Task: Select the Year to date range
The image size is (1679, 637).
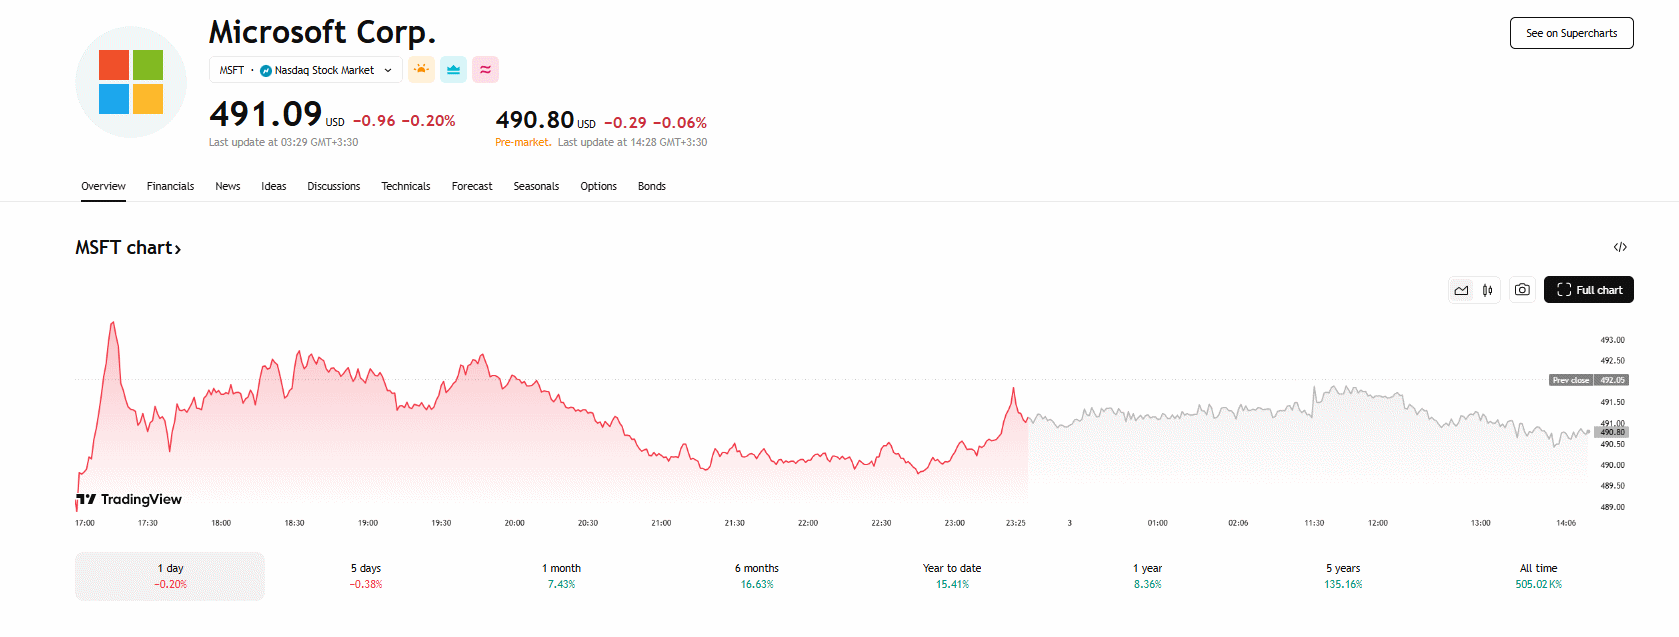Action: (952, 576)
